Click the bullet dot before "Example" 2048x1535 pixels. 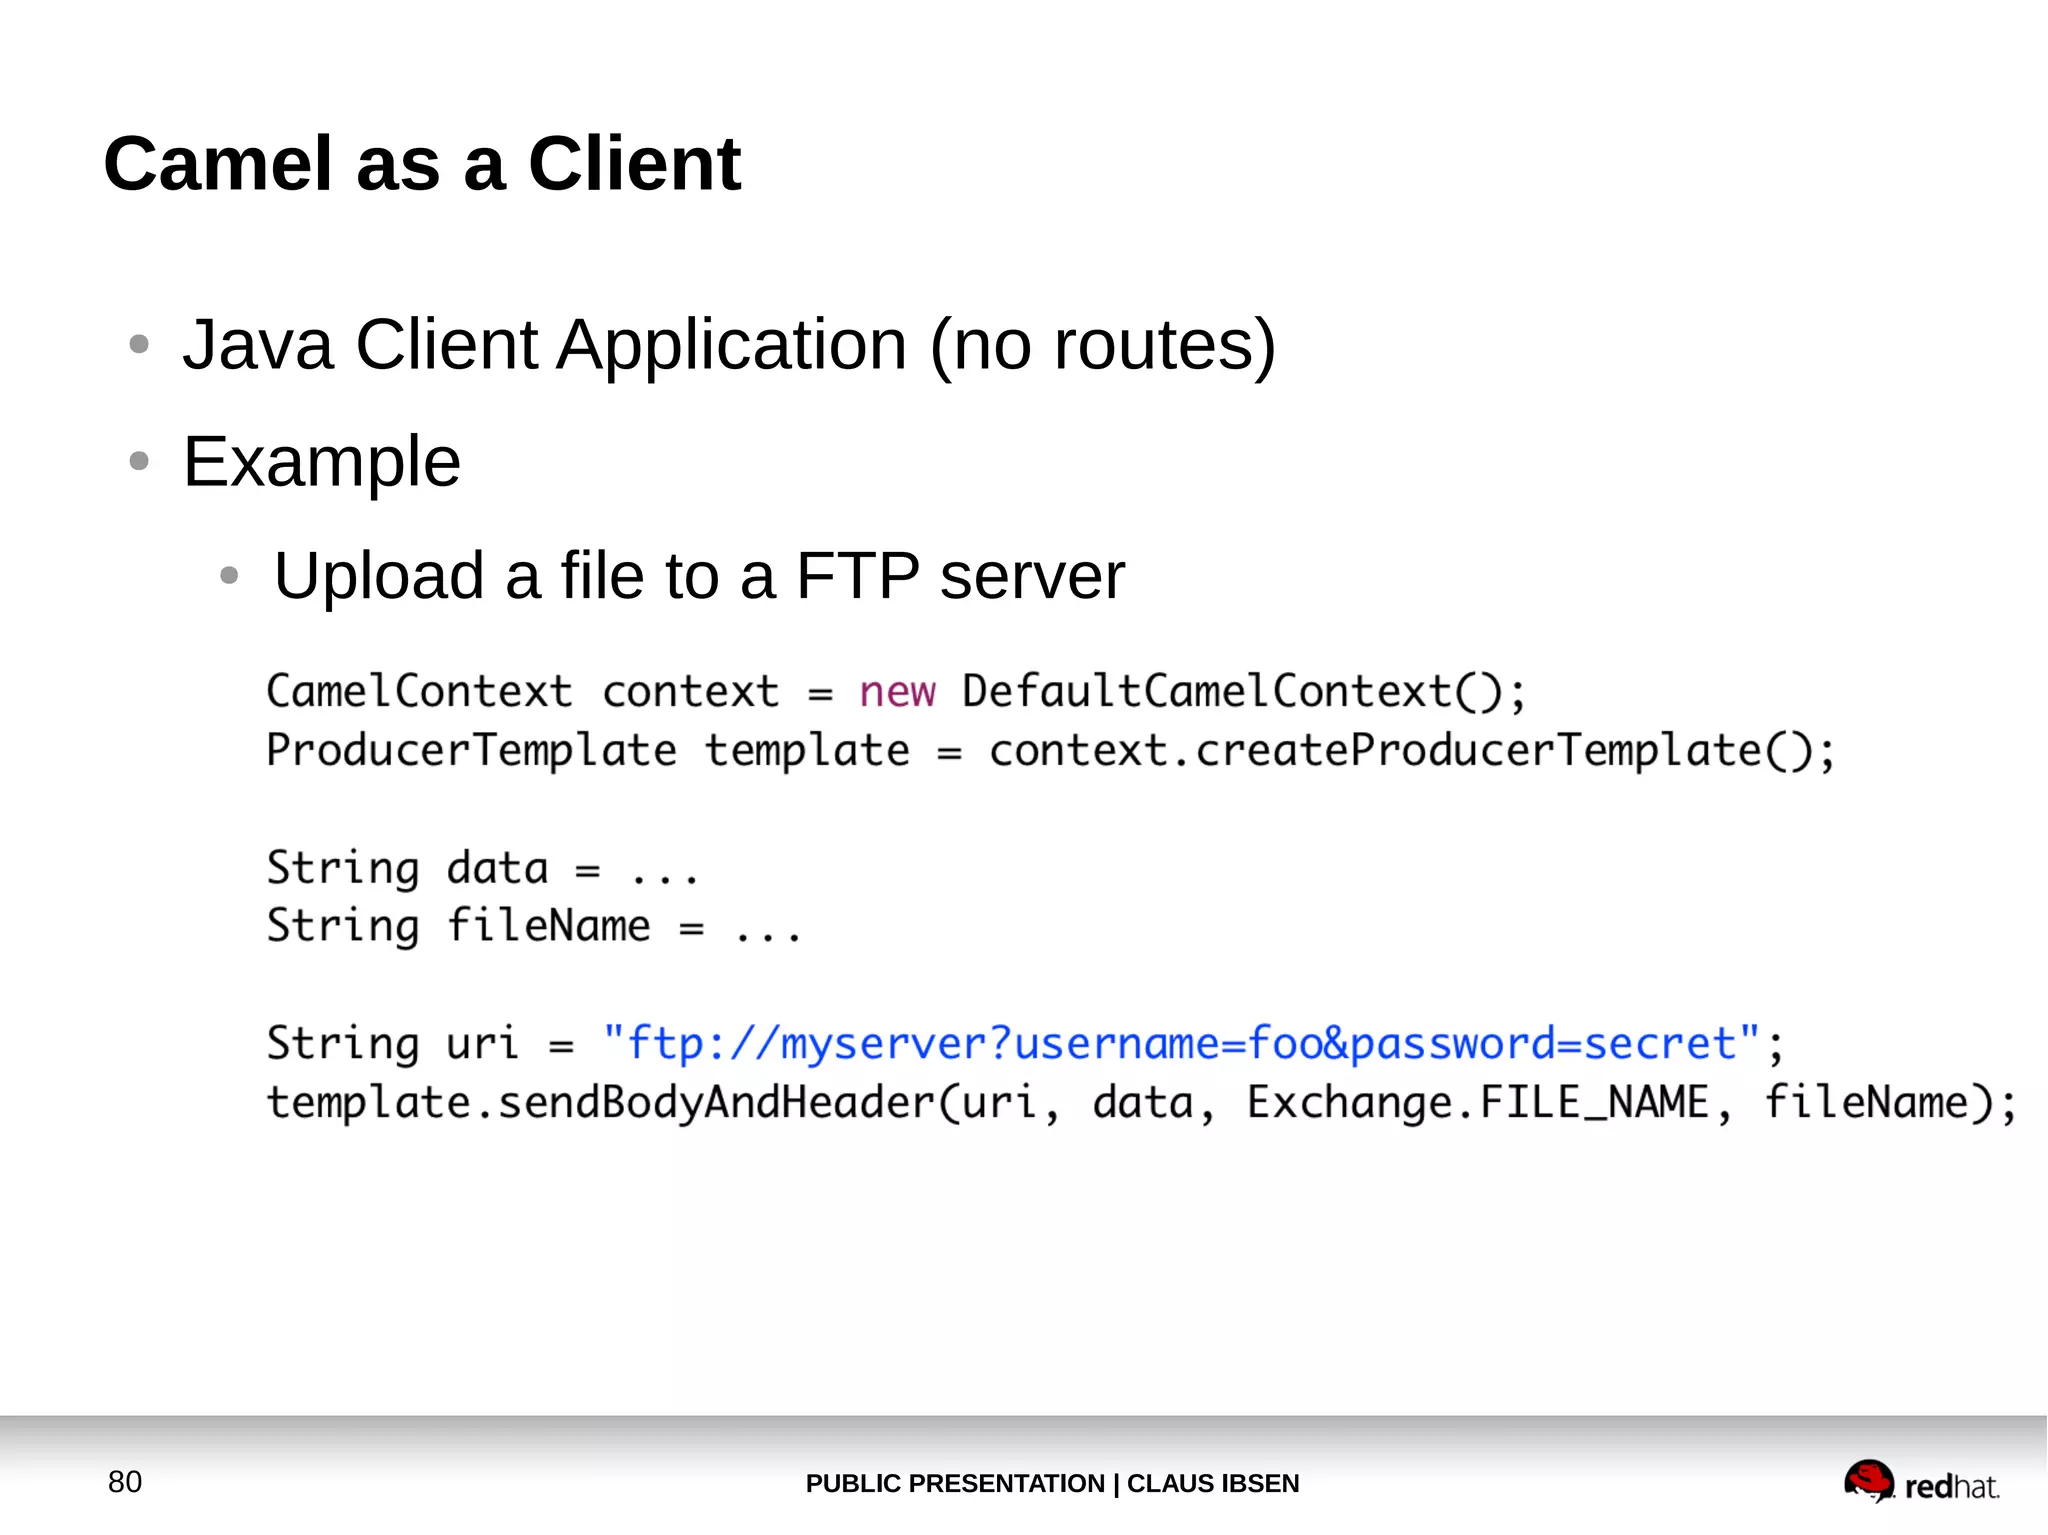pos(140,461)
